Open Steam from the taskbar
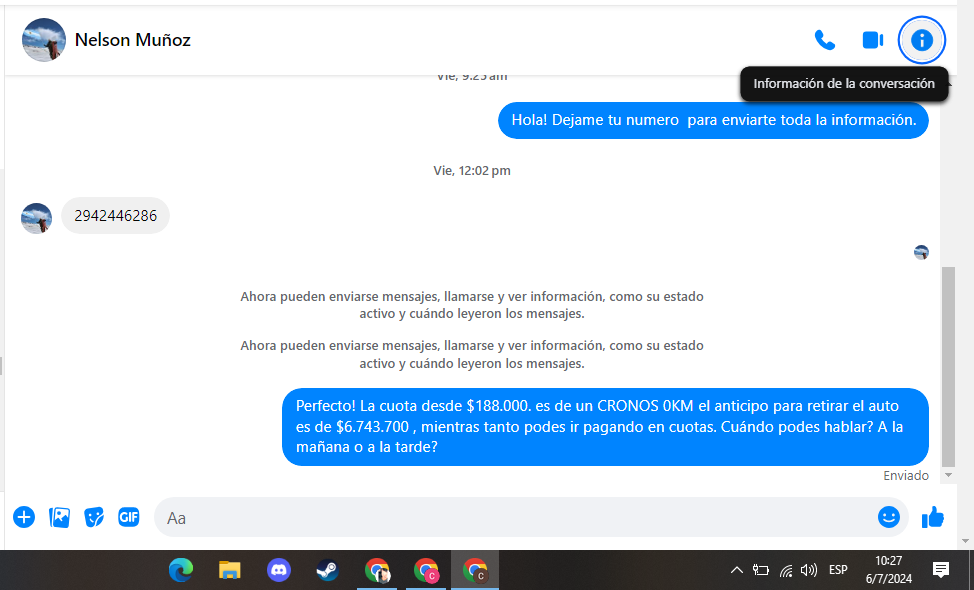This screenshot has width=974, height=590. tap(327, 570)
